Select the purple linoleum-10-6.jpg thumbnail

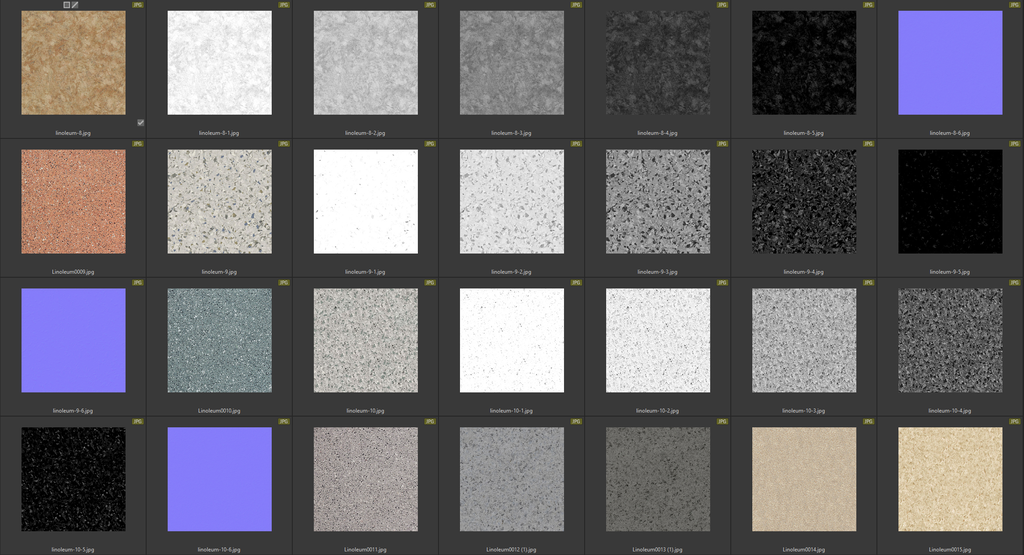219,480
